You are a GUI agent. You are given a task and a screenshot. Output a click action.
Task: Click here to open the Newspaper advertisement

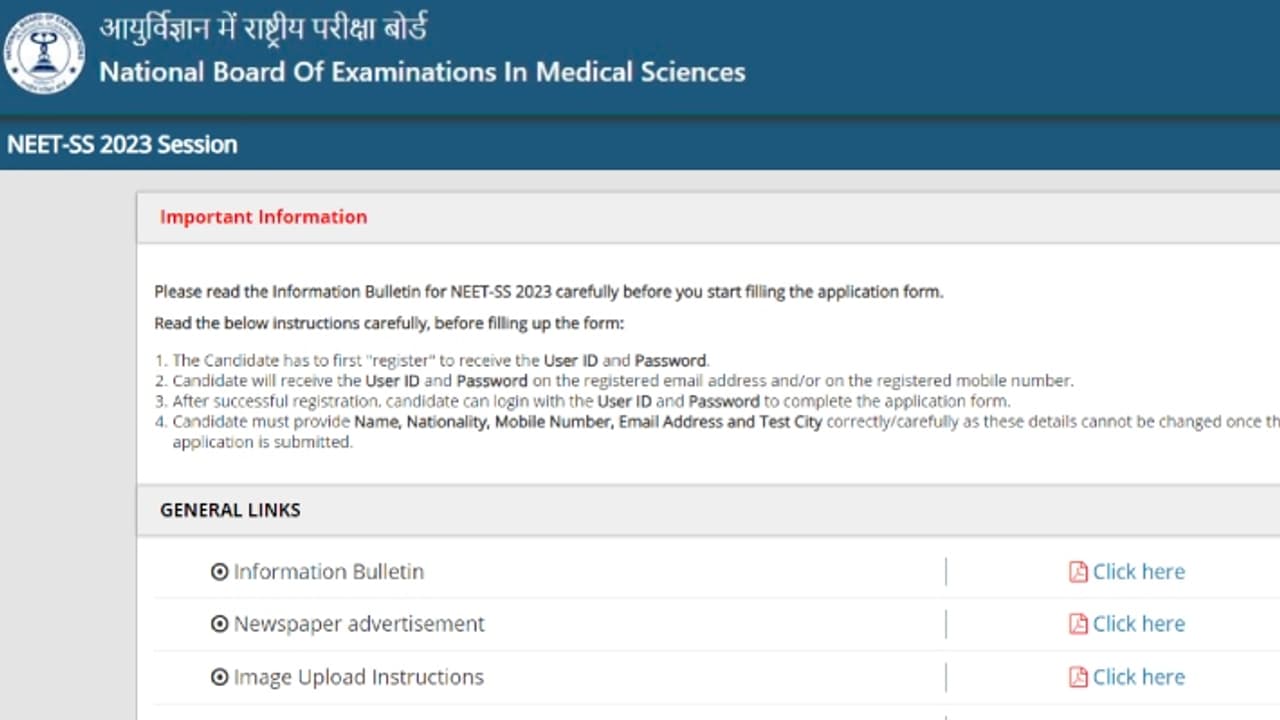pyautogui.click(x=1139, y=623)
